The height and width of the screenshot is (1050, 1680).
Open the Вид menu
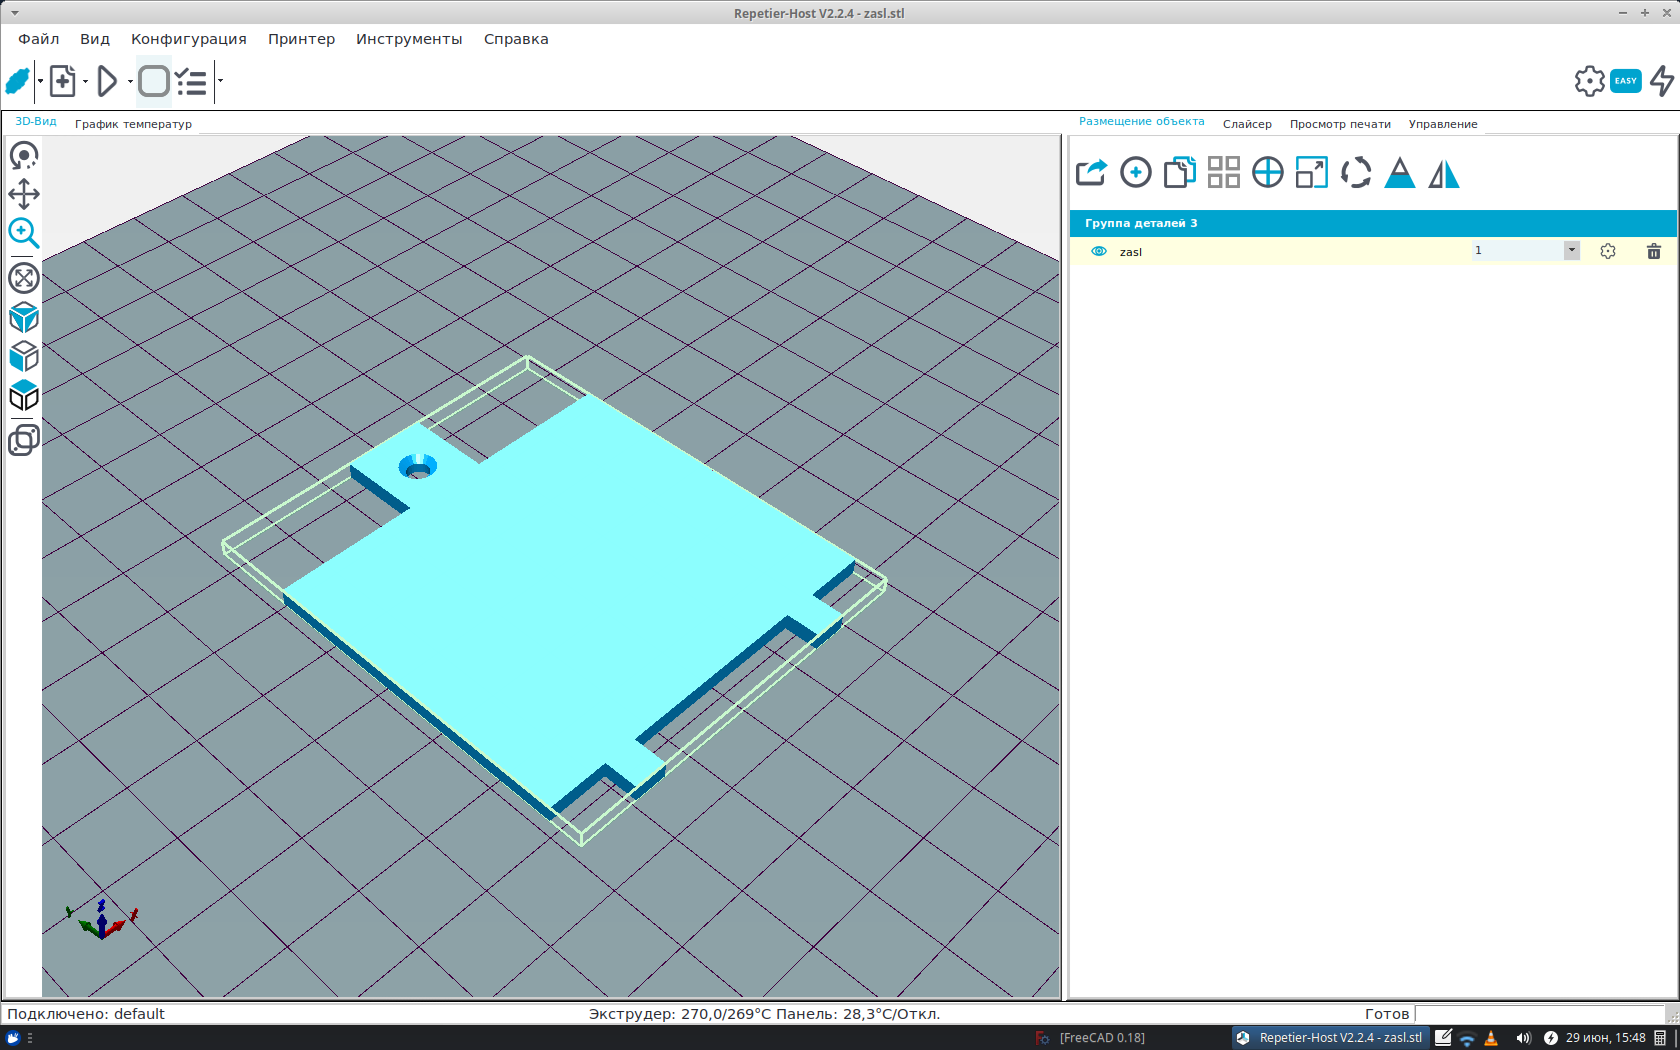coord(95,39)
